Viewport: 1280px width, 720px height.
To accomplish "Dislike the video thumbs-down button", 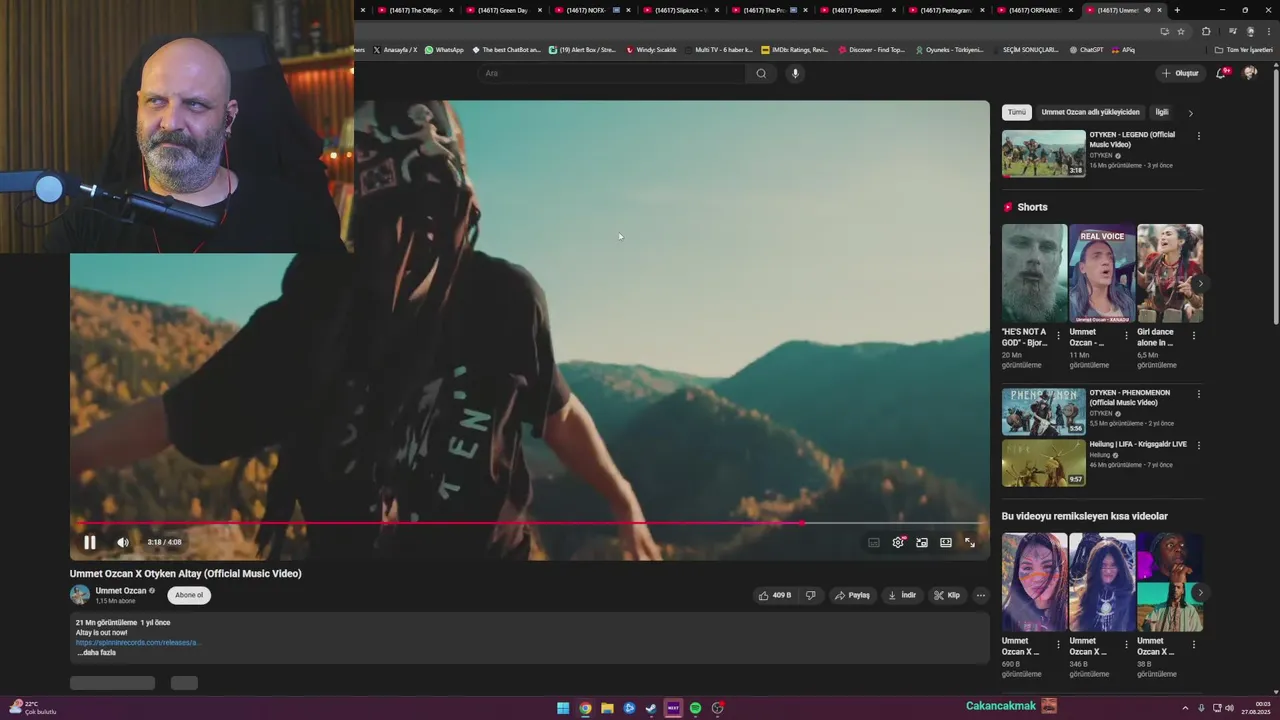I will pos(810,595).
